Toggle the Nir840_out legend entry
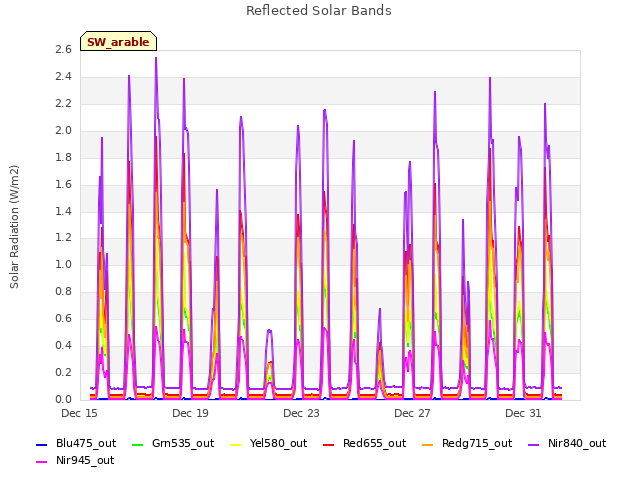 567,443
